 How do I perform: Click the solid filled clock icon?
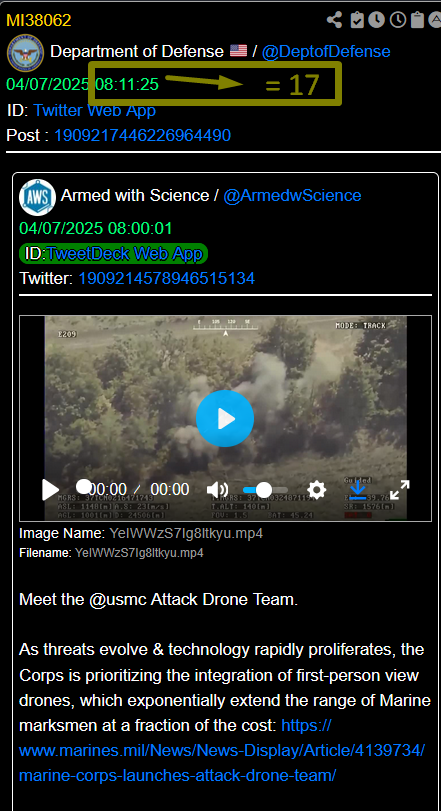coord(376,20)
